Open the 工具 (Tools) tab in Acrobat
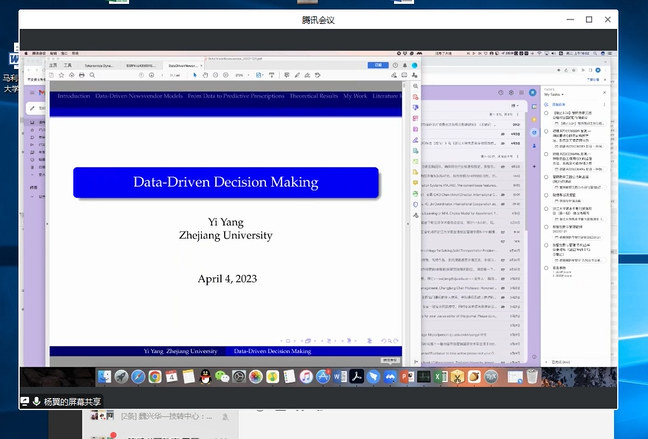Viewport: 648px width, 439px height. 68,64
